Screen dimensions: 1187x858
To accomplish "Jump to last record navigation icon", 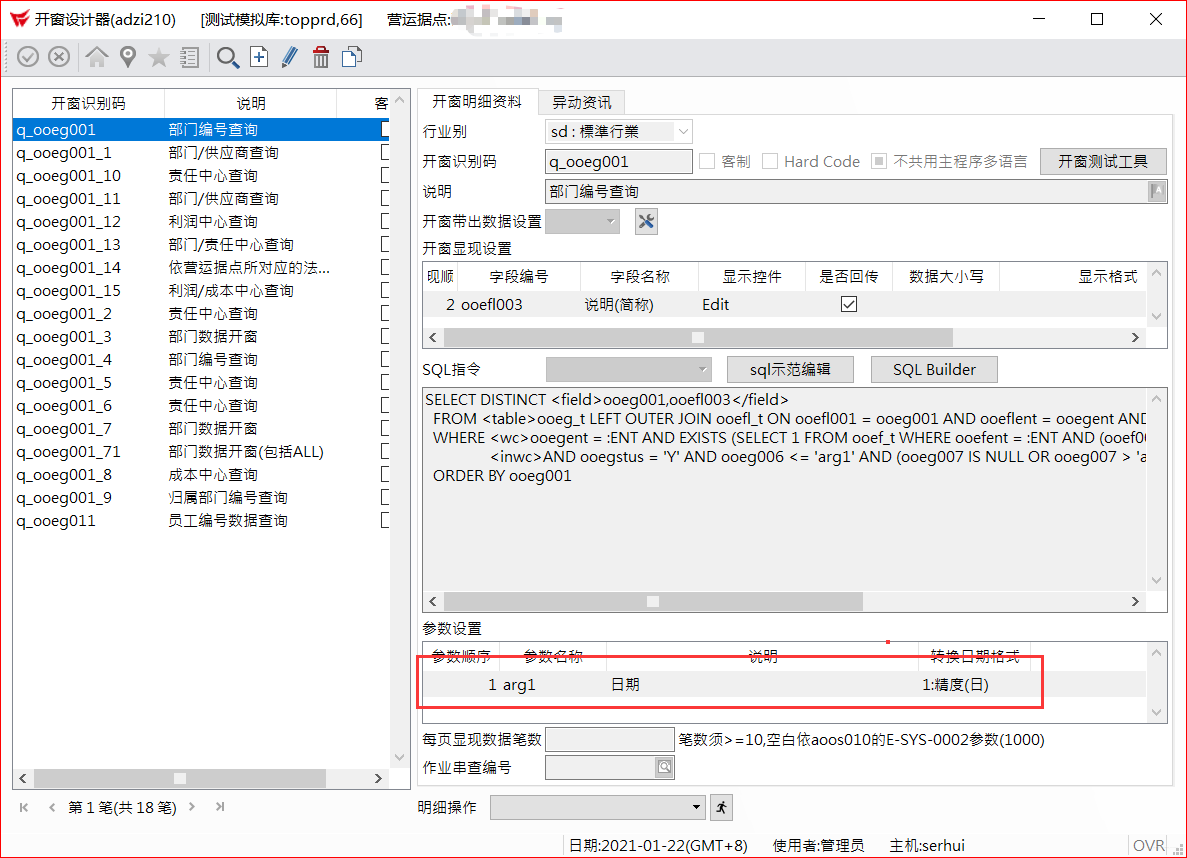I will pyautogui.click(x=220, y=807).
